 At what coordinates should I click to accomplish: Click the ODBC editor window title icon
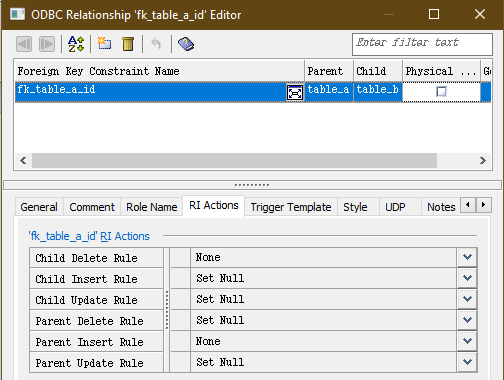(x=17, y=14)
